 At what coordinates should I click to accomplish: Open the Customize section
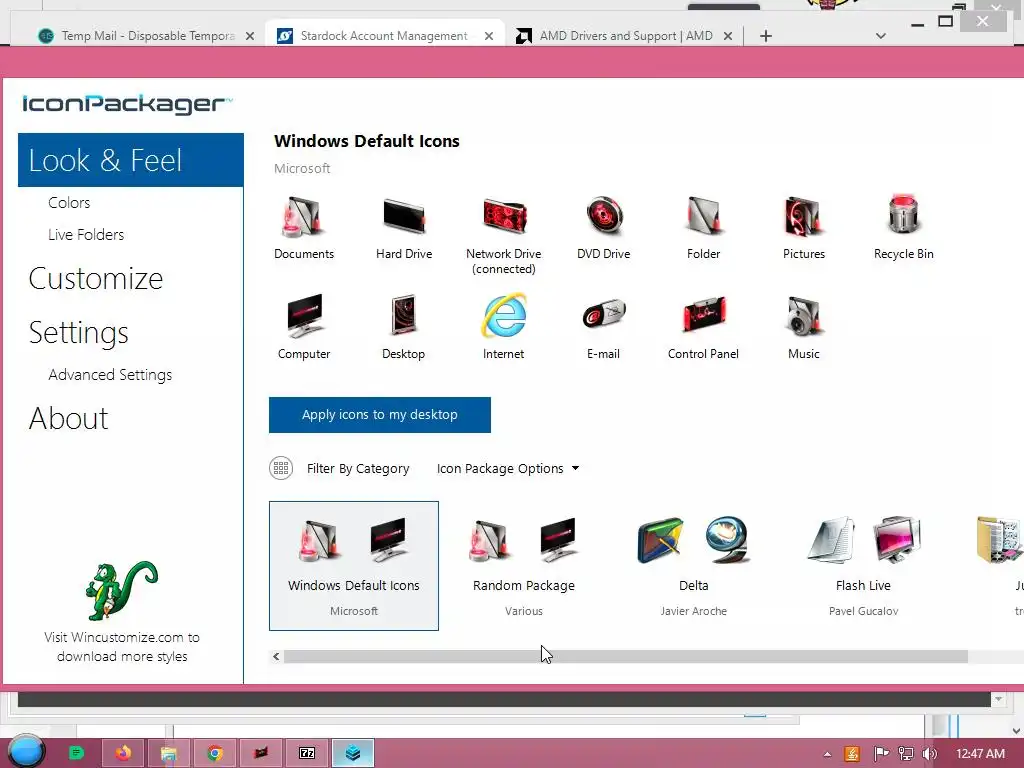tap(96, 279)
